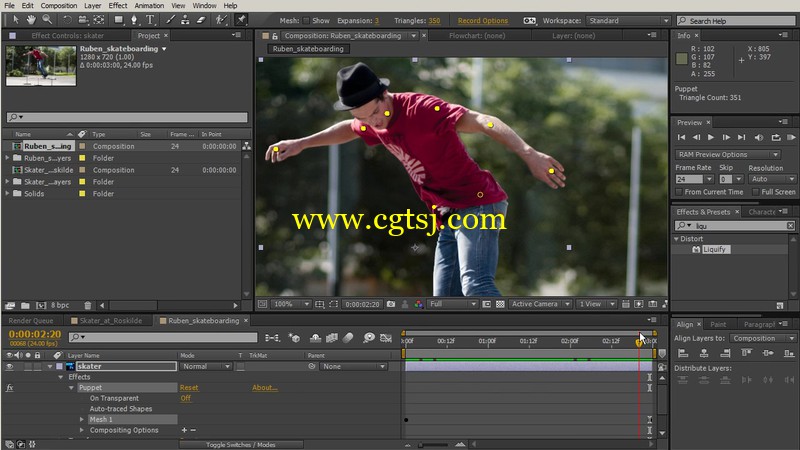
Task: Select the Zoom magnifier tool
Action: [47, 19]
